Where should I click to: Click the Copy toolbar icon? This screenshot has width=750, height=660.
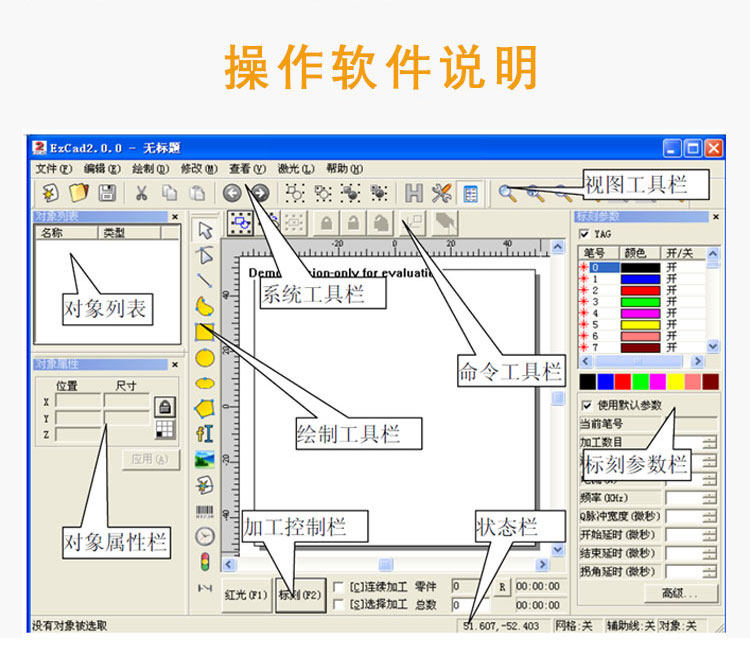point(169,193)
